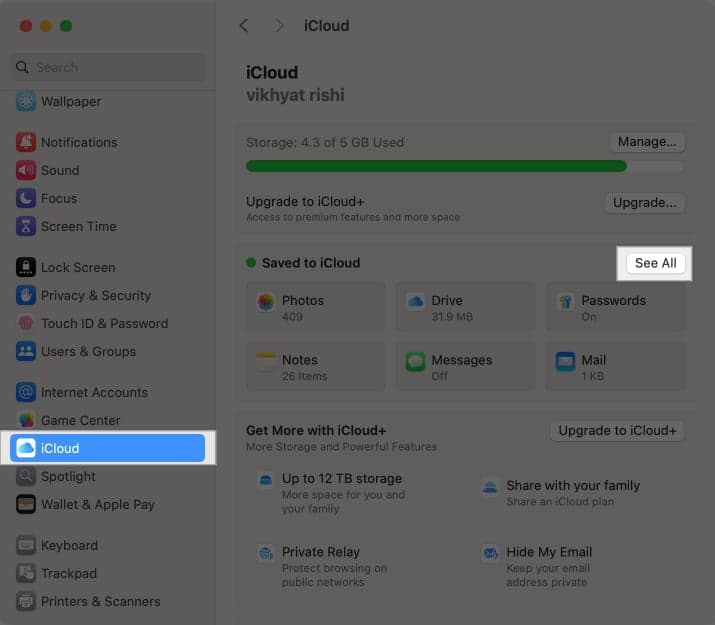Click the Manage... storage button
This screenshot has height=625, width=715.
click(x=647, y=142)
